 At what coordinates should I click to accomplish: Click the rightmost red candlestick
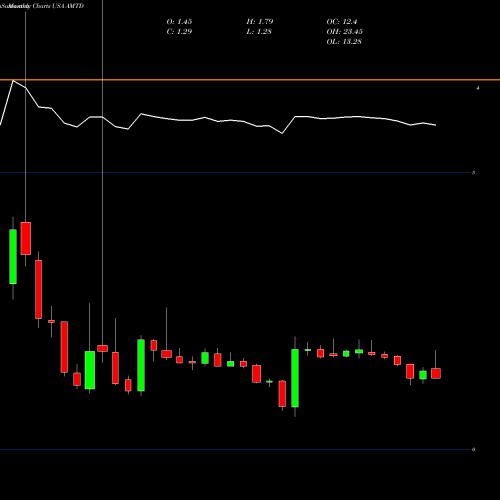point(436,373)
